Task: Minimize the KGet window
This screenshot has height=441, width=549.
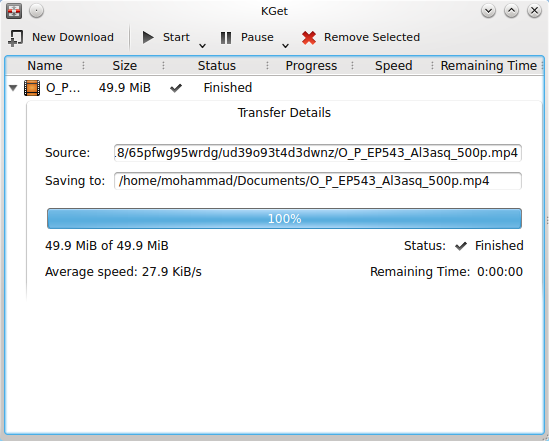Action: 488,11
